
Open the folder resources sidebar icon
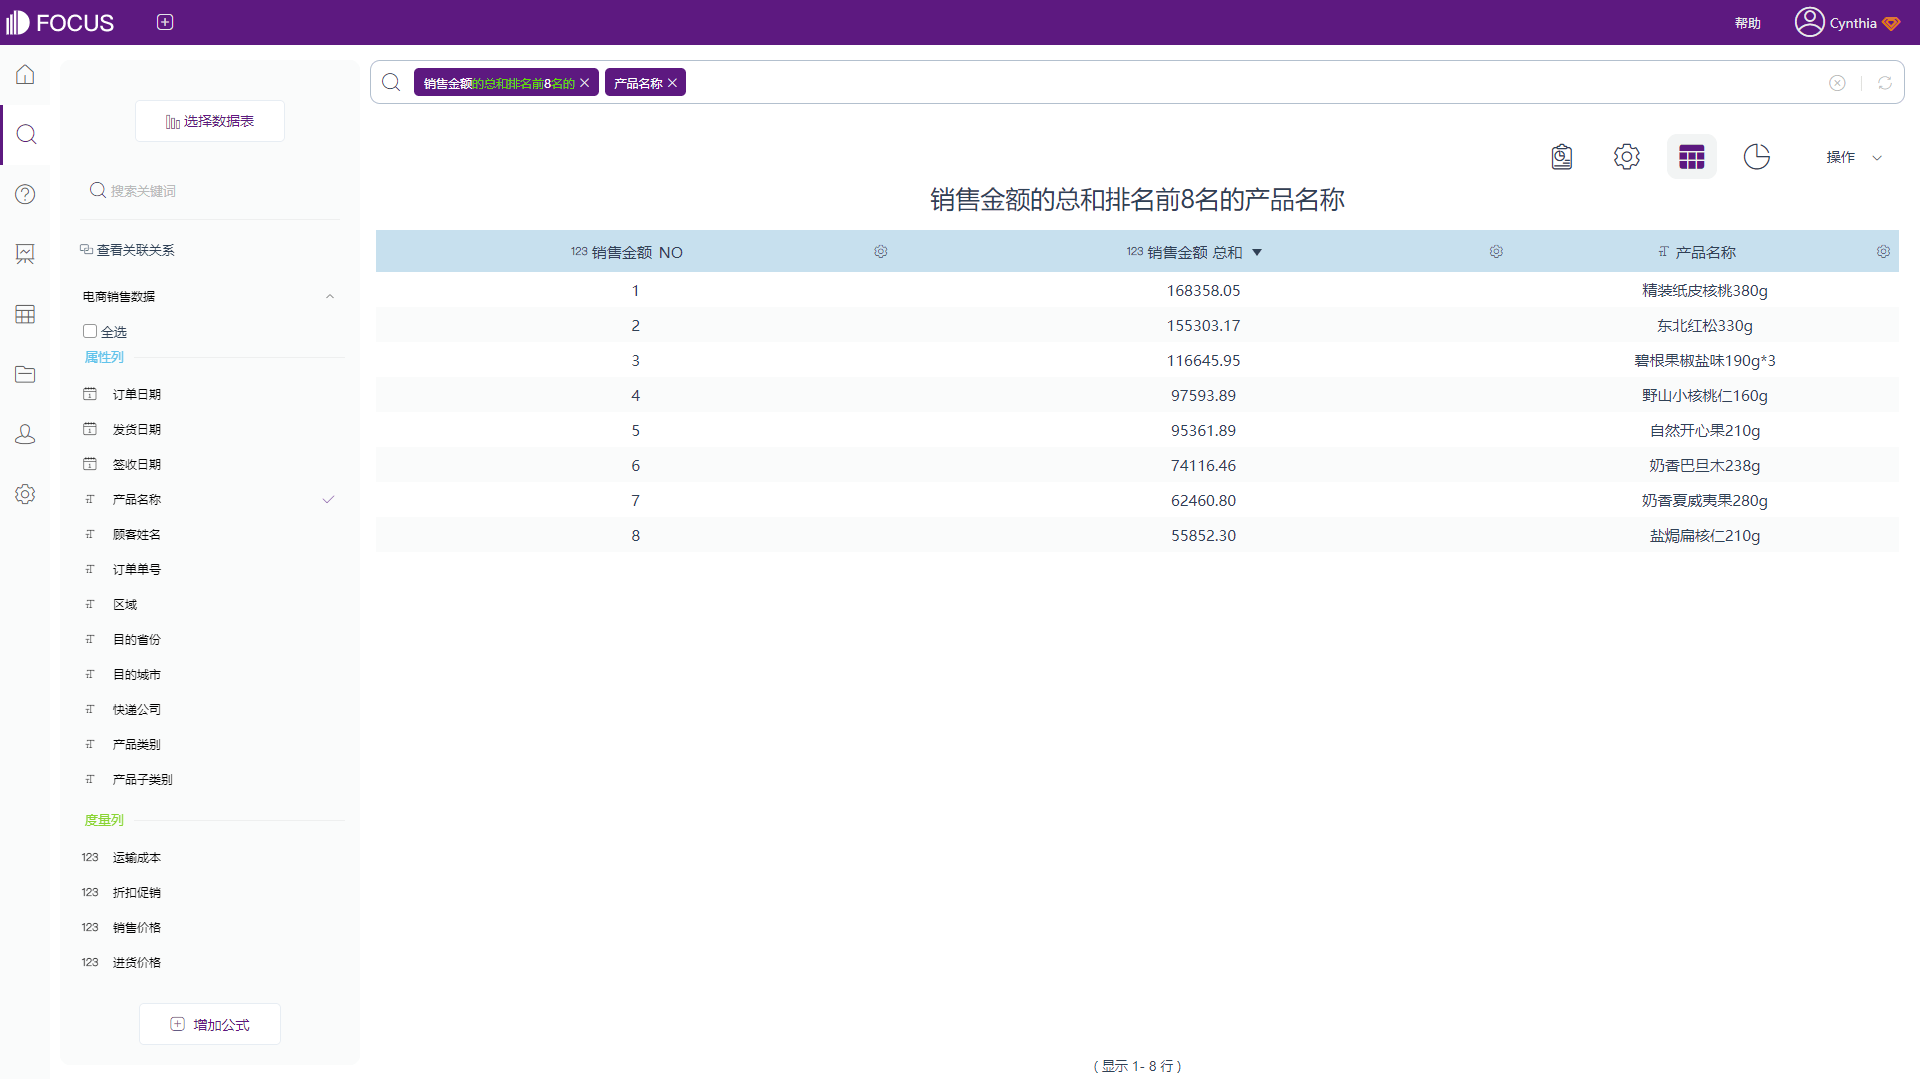[25, 374]
